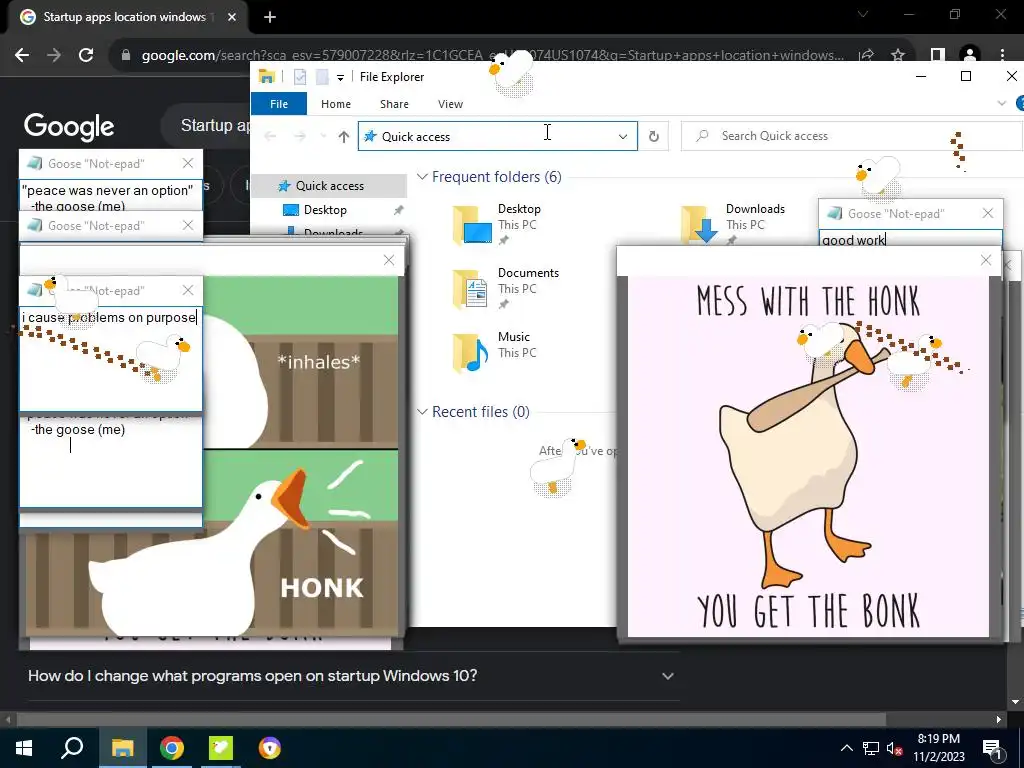Collapse the Frequent folders section
Image resolution: width=1024 pixels, height=768 pixels.
[423, 177]
